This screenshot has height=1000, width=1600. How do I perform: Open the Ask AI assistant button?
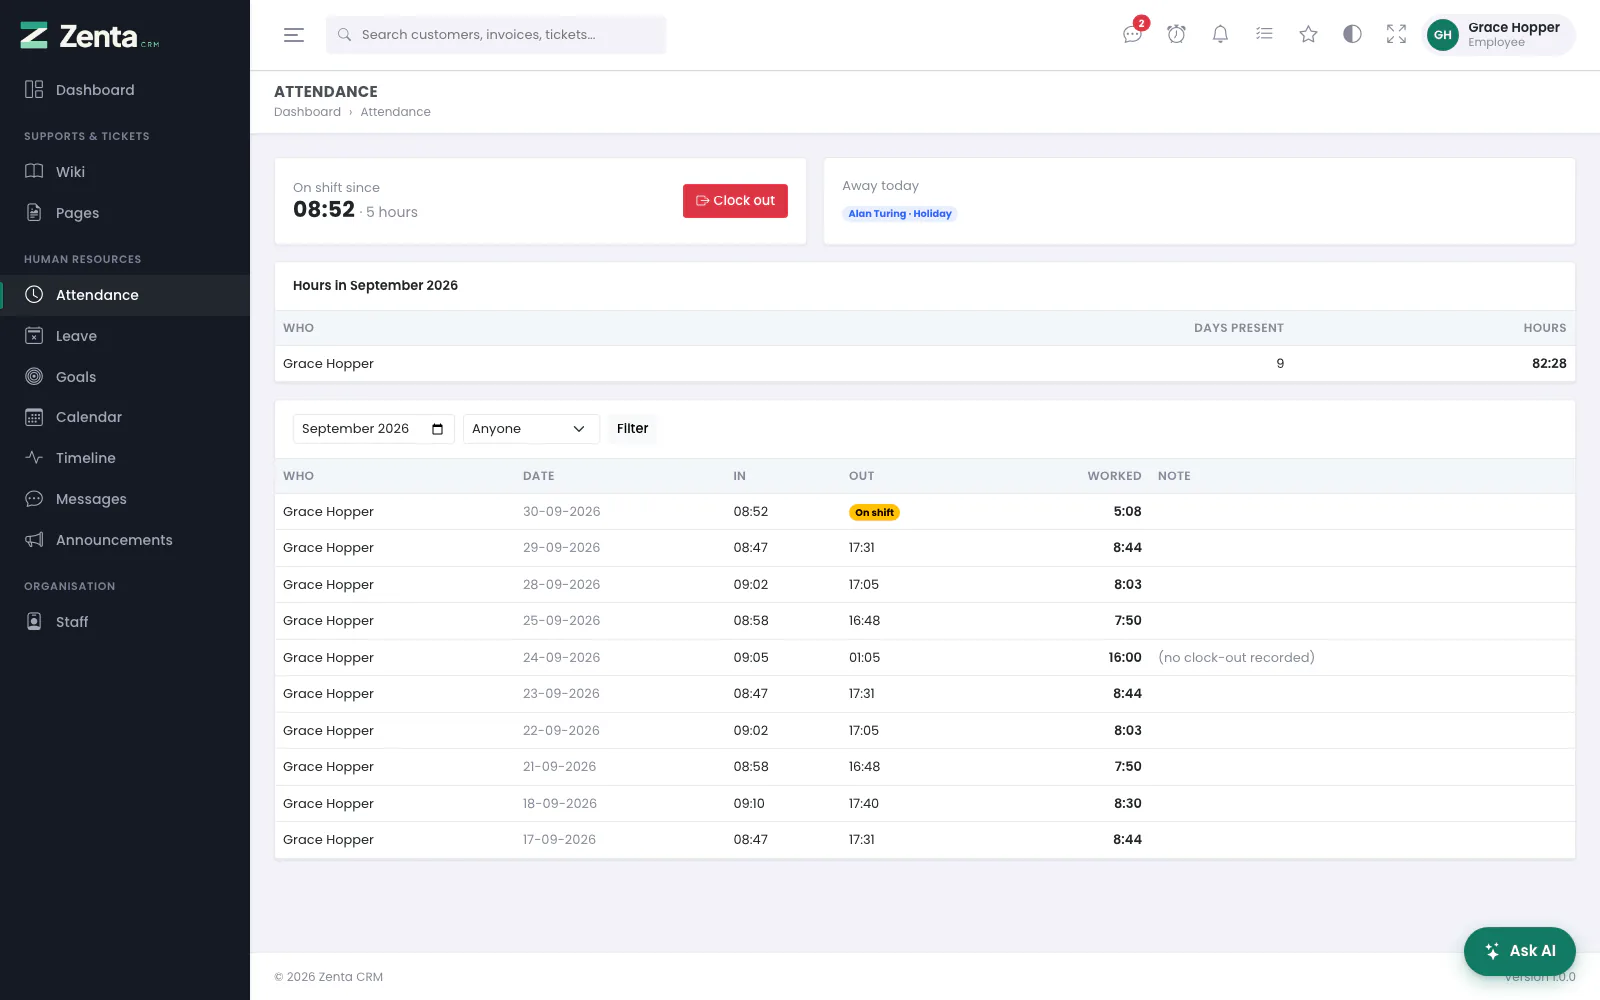[1519, 951]
